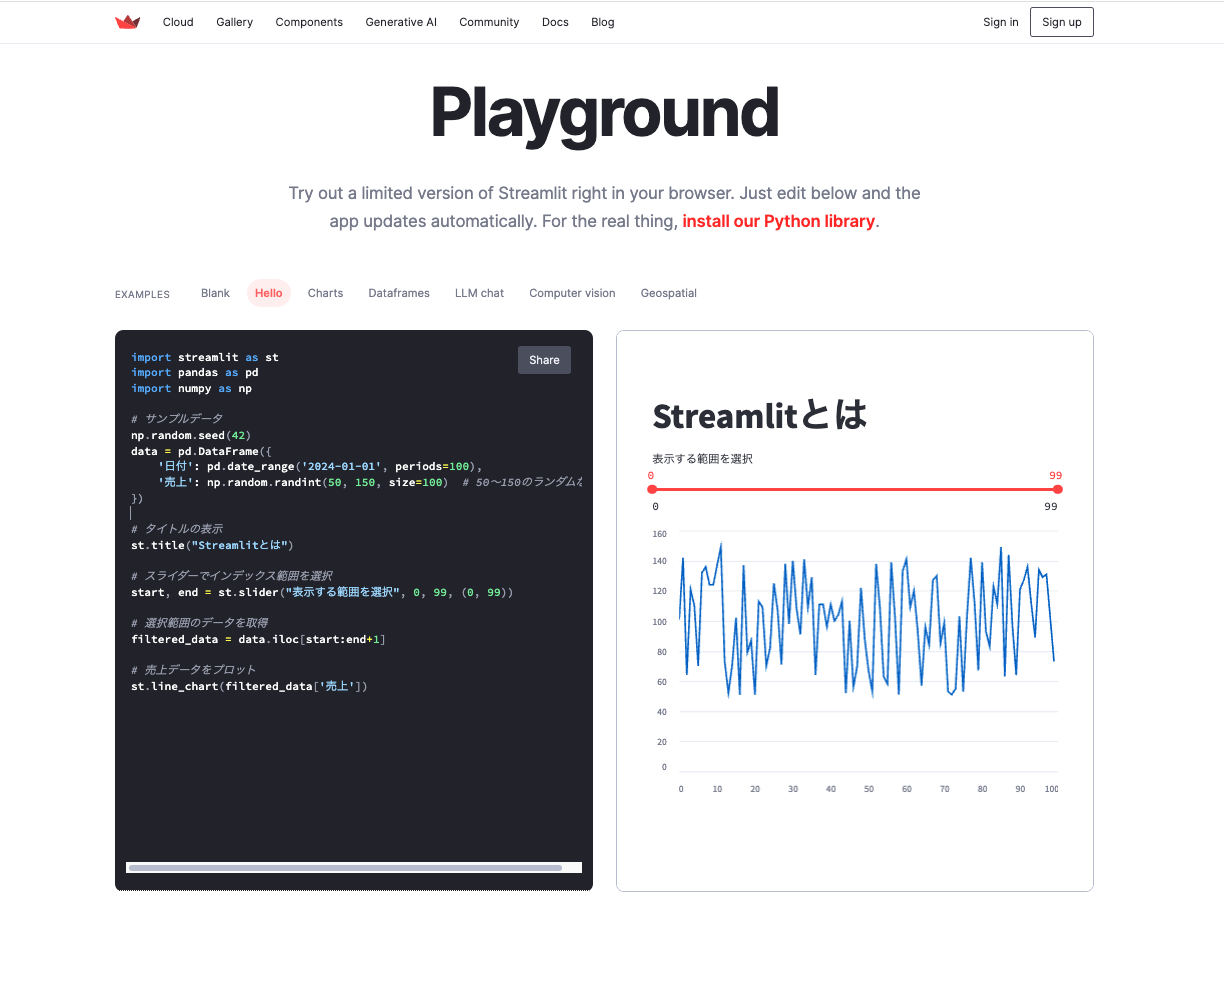Viewport: 1224px width, 985px height.
Task: Click the Streamlit crown logo
Action: [127, 22]
